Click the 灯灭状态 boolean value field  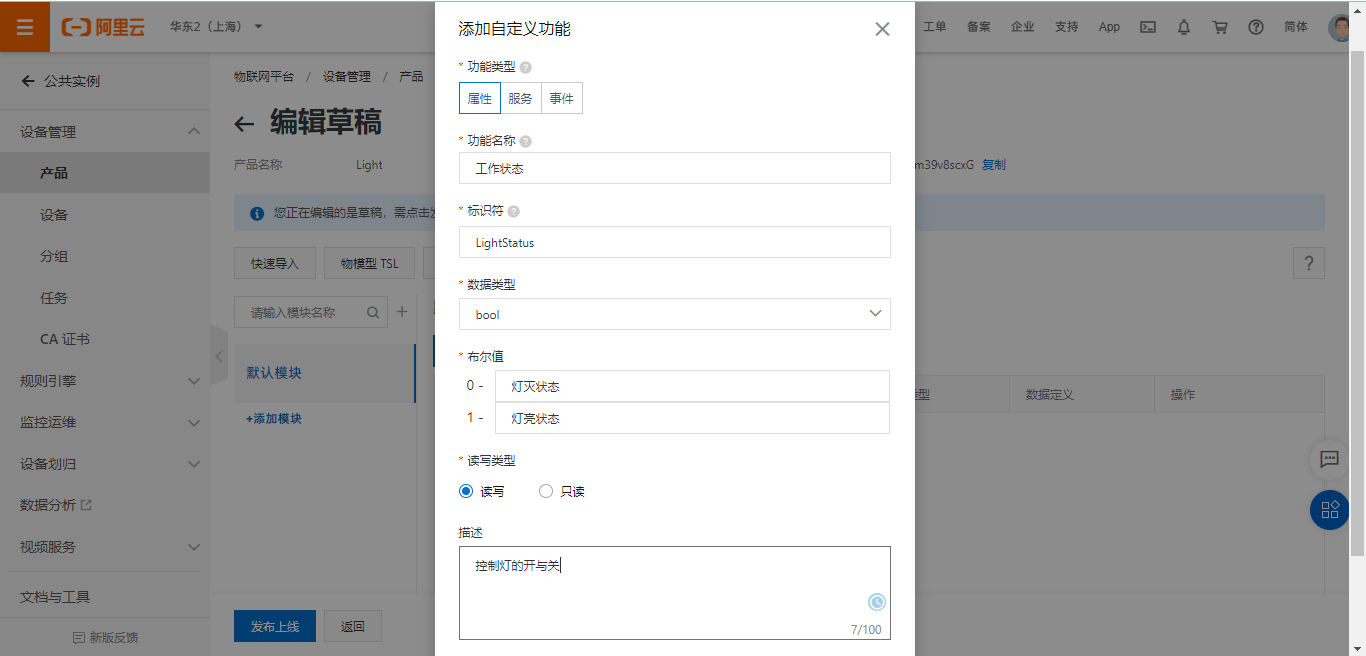[x=692, y=386]
